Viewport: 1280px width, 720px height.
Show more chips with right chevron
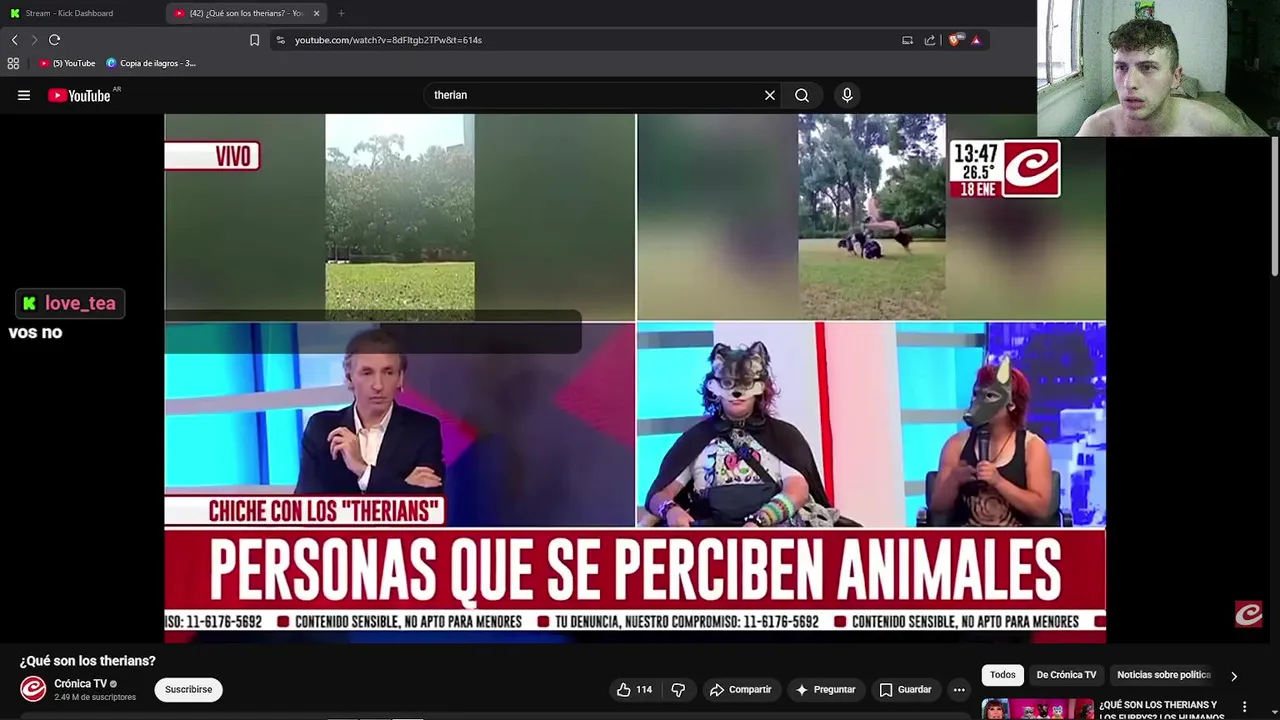coord(1234,676)
